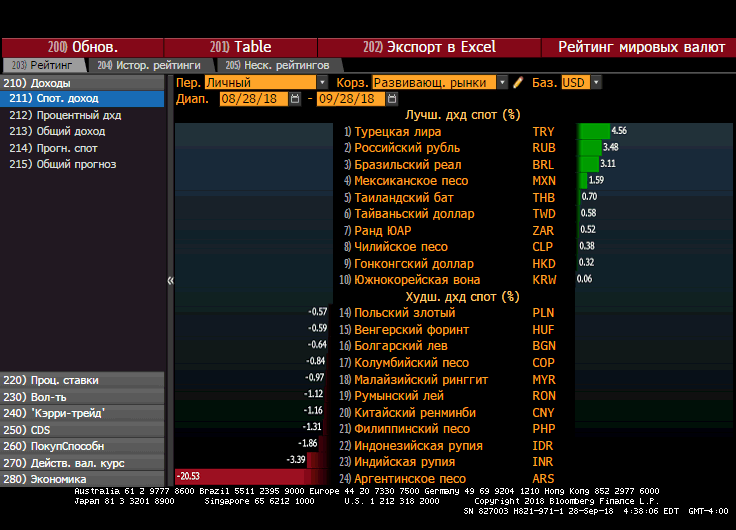Click the Лучш. дхд спот (%) header

click(x=463, y=115)
